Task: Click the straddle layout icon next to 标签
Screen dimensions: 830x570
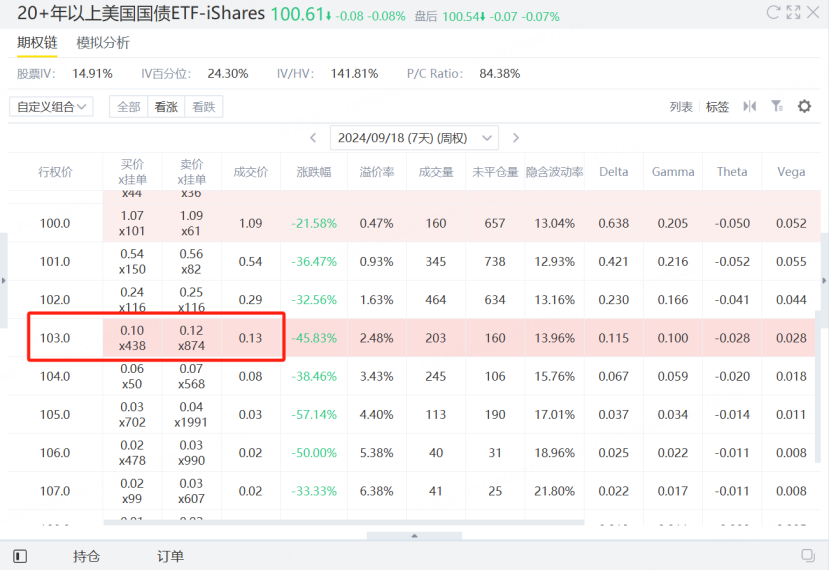Action: click(x=750, y=106)
